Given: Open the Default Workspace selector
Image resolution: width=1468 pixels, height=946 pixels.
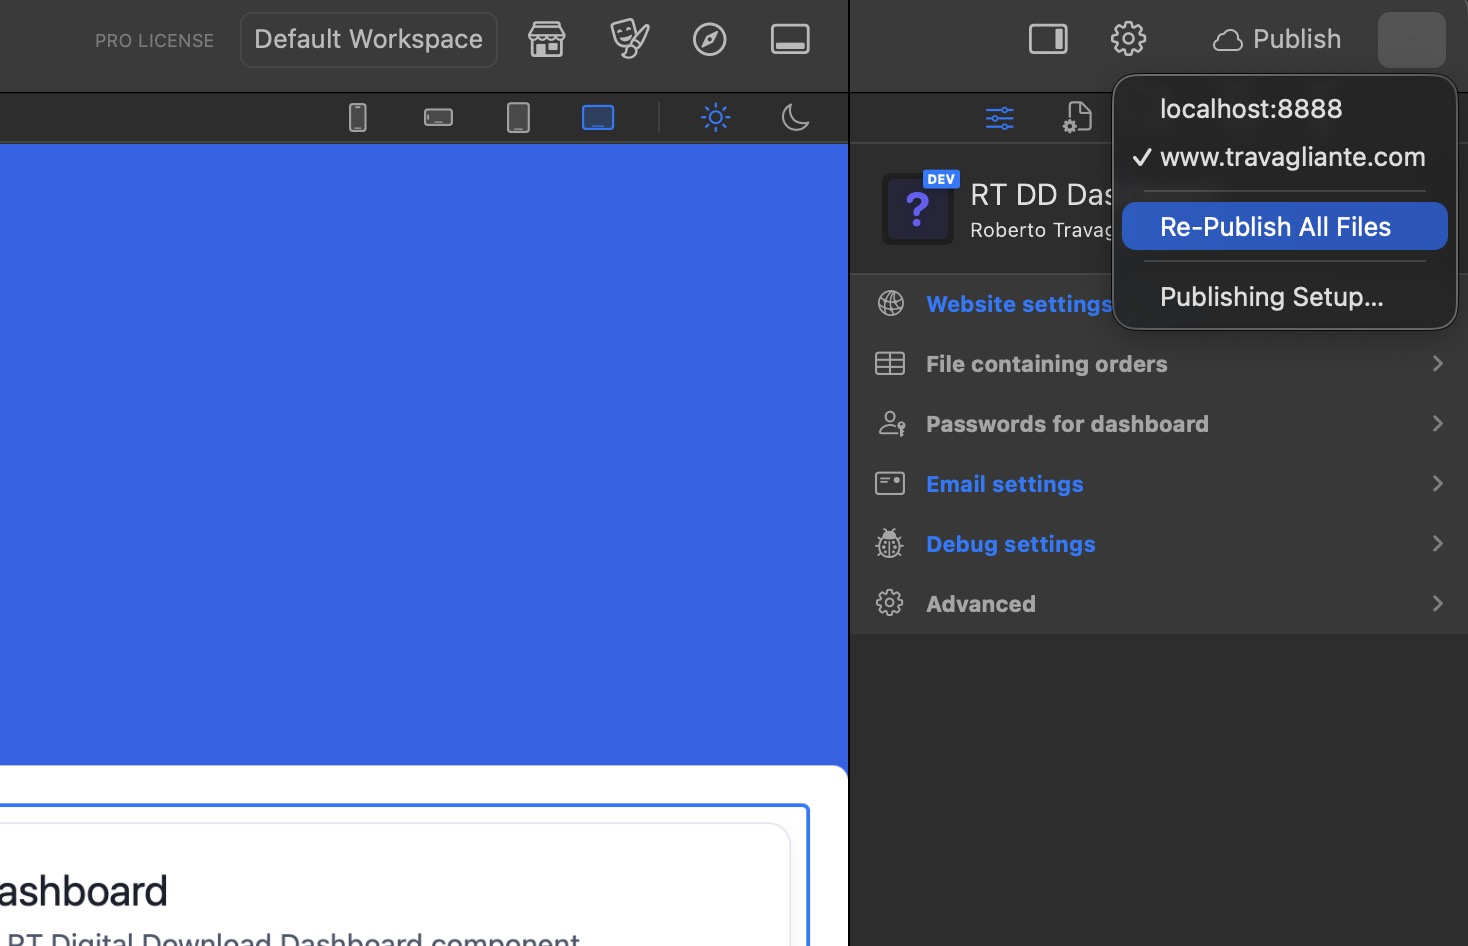Looking at the screenshot, I should (x=368, y=40).
